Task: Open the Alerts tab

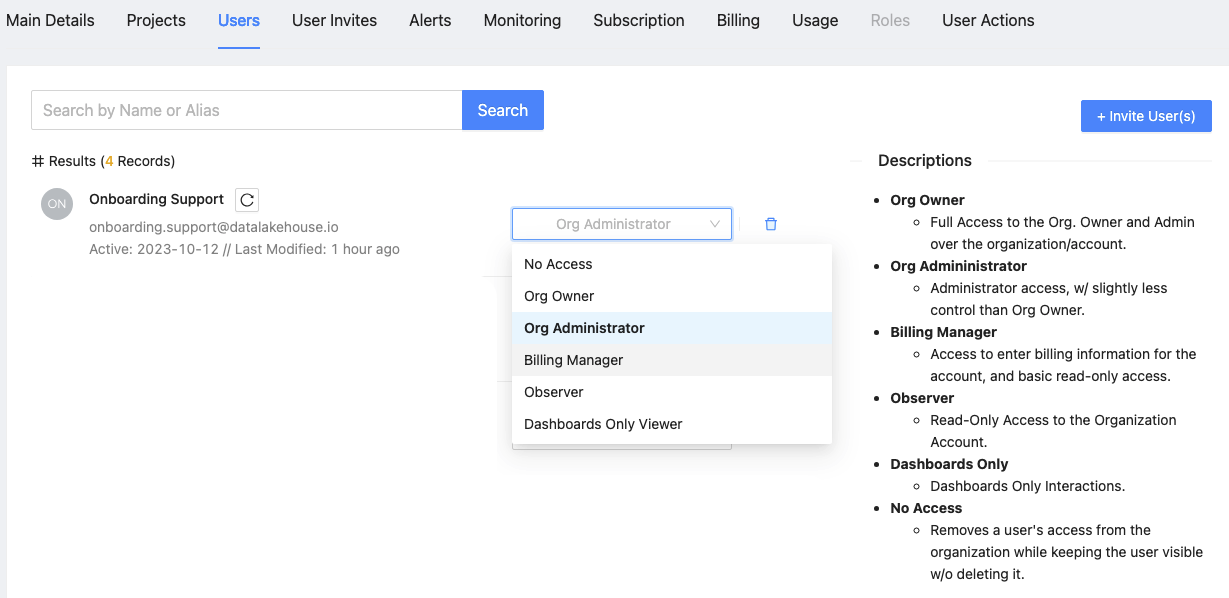Action: [430, 20]
